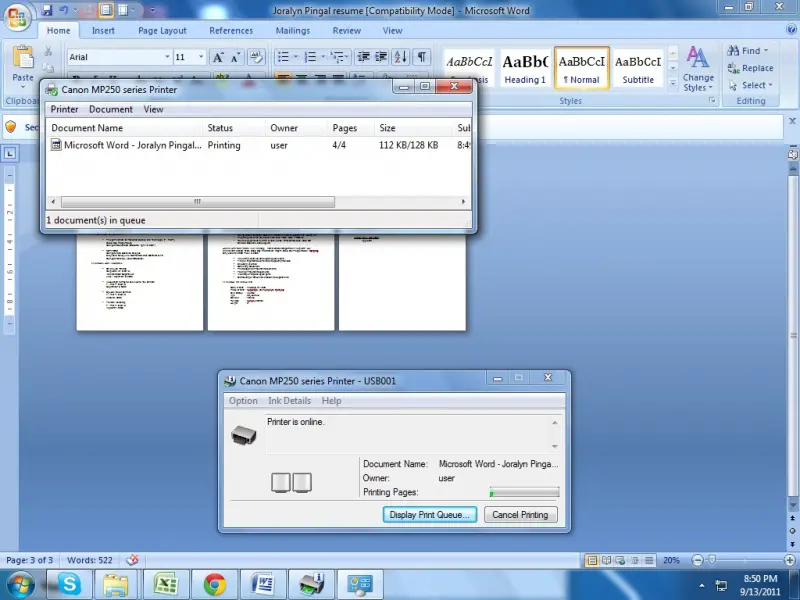Show hidden system tray icons
The width and height of the screenshot is (800, 600).
(702, 585)
